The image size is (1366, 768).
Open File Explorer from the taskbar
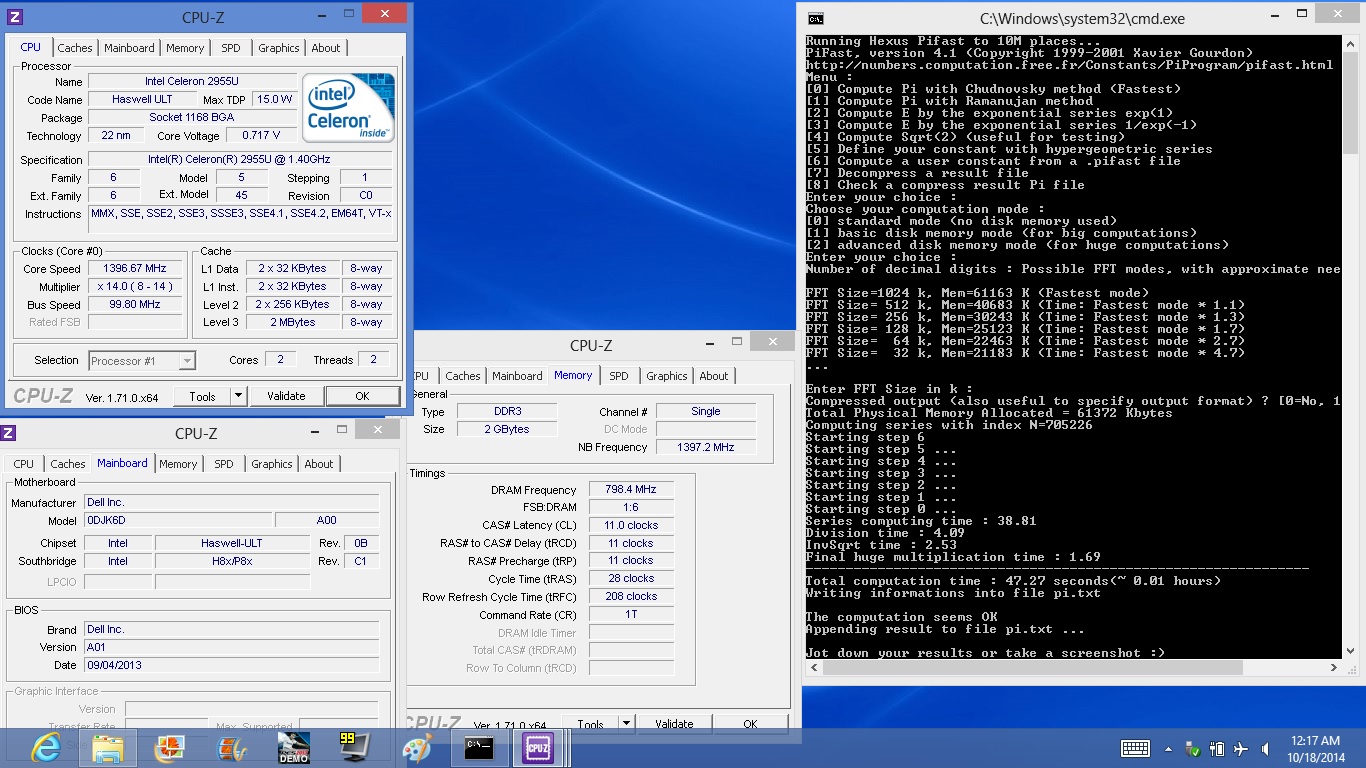pyautogui.click(x=107, y=748)
